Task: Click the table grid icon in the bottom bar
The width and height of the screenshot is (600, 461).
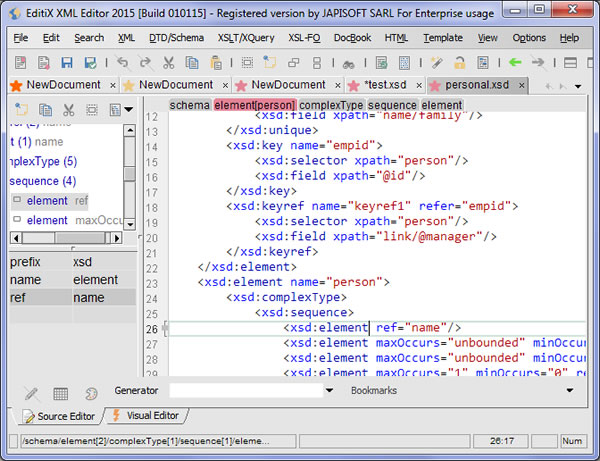Action: coord(60,393)
